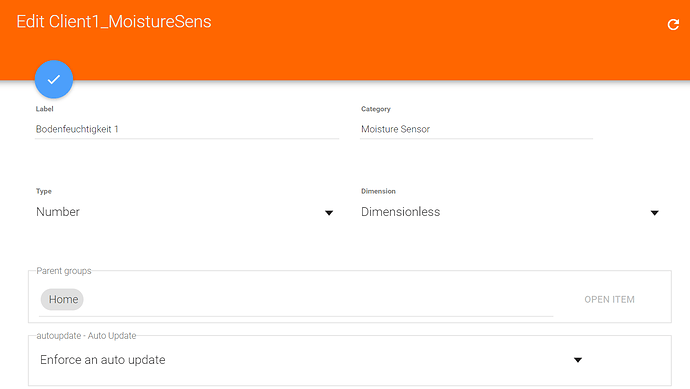
Task: Save the item with the blue checkmark button
Action: 54,79
